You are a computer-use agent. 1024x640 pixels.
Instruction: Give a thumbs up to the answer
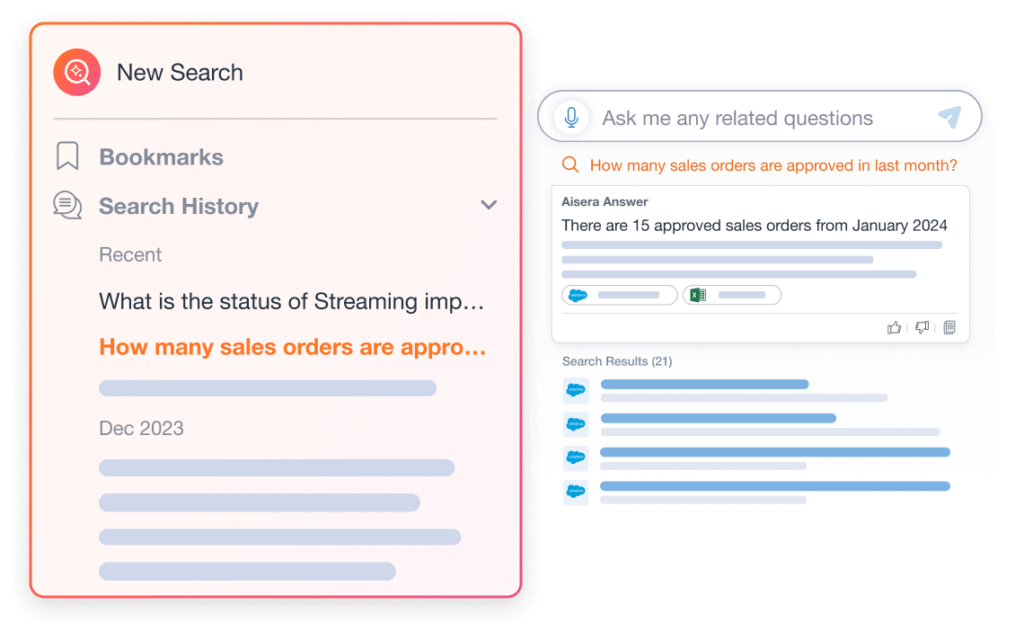pos(895,326)
